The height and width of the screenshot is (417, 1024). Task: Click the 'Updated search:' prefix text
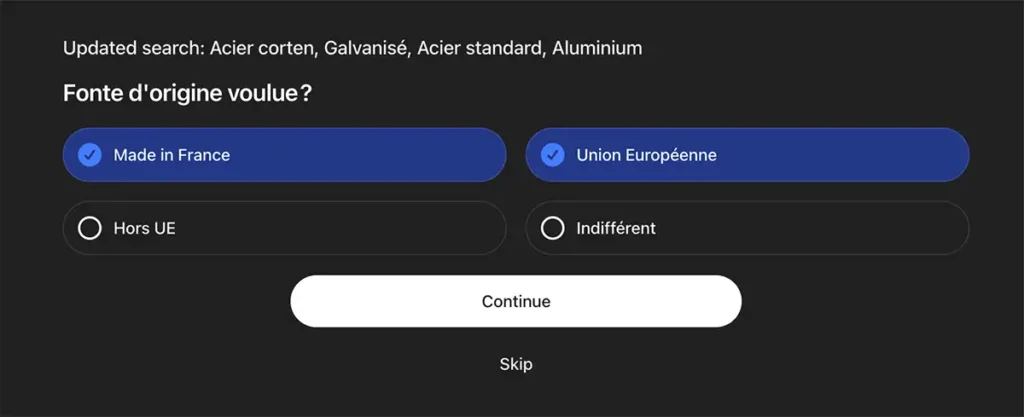[x=133, y=48]
